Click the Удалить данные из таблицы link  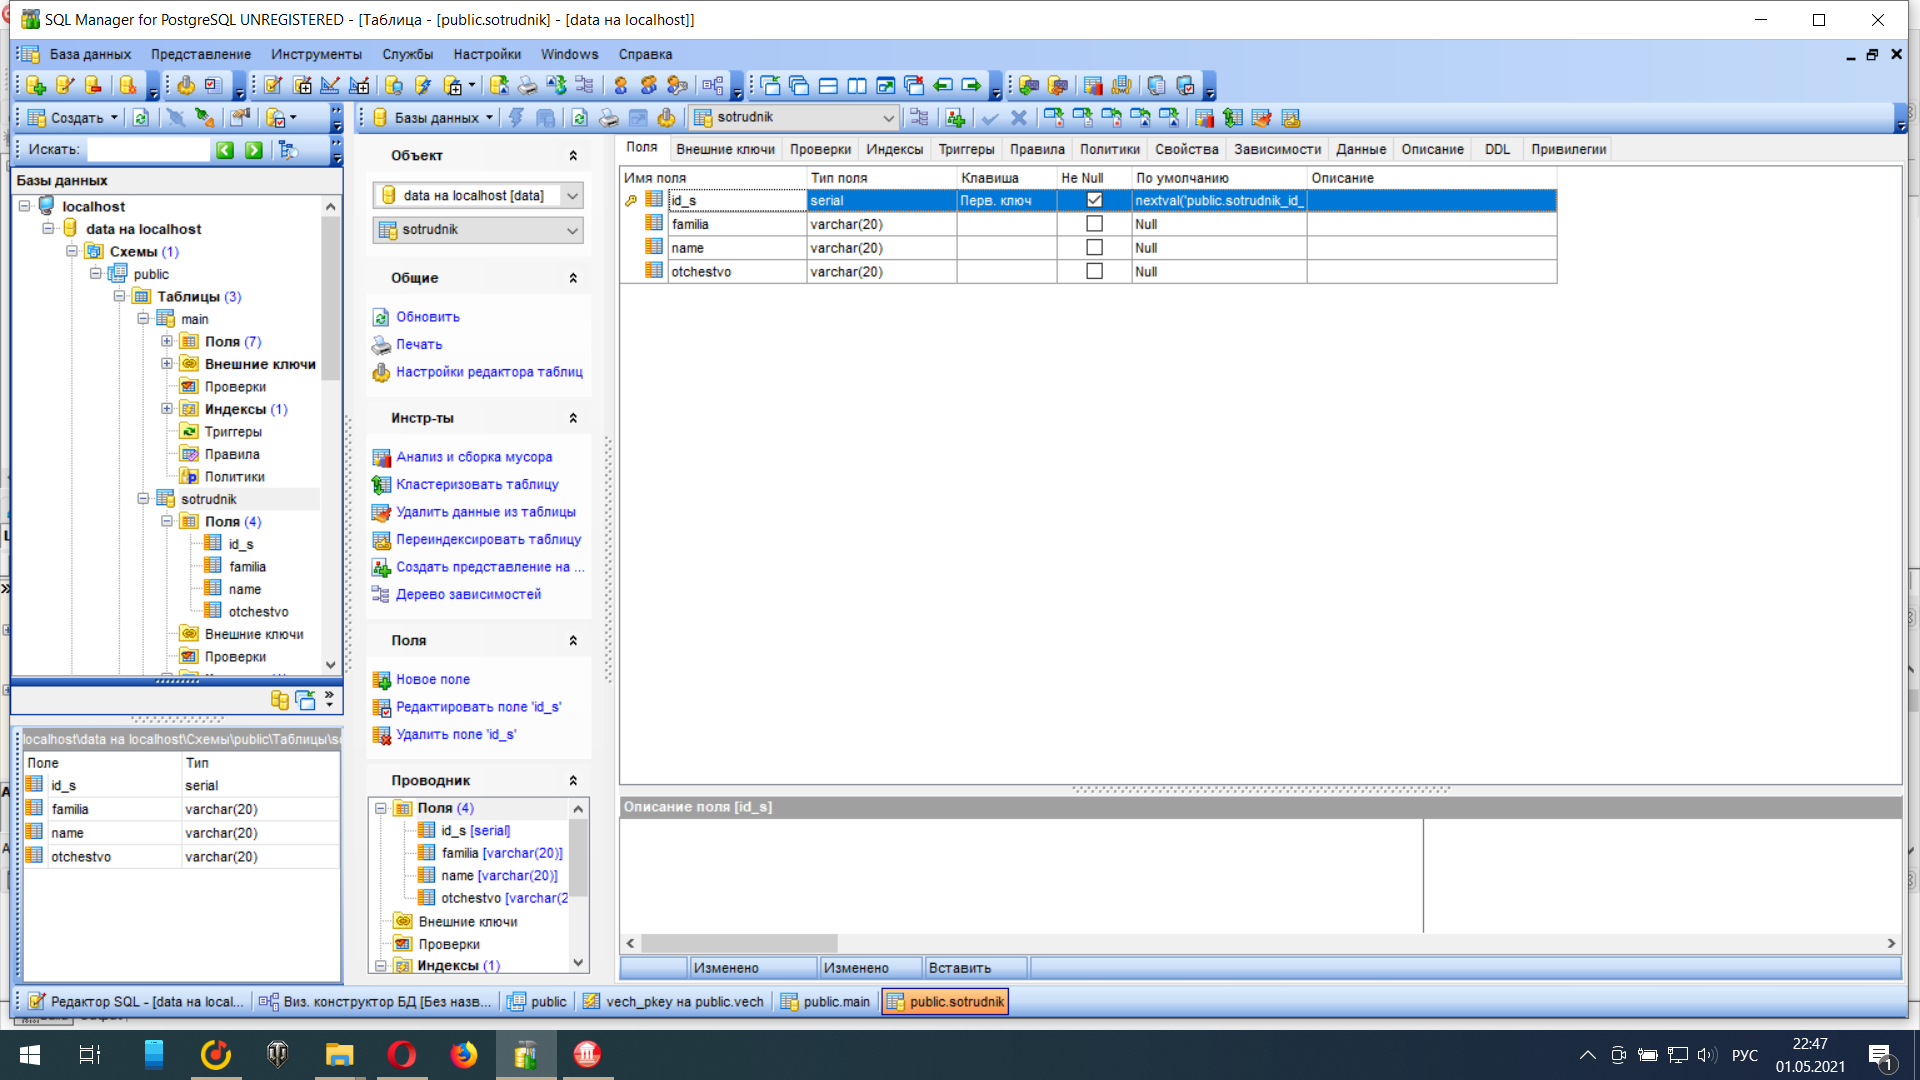click(486, 512)
